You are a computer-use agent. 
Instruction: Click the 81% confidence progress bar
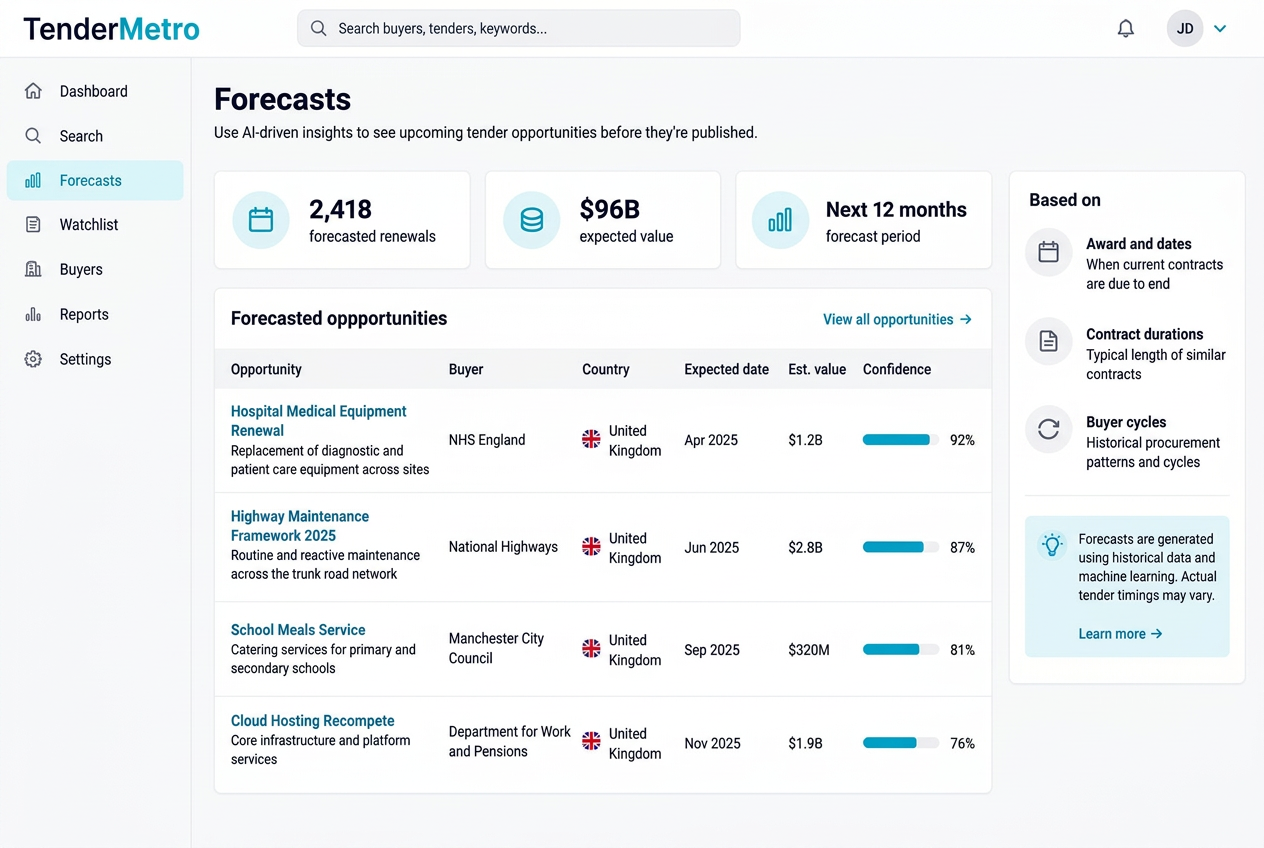tap(901, 650)
